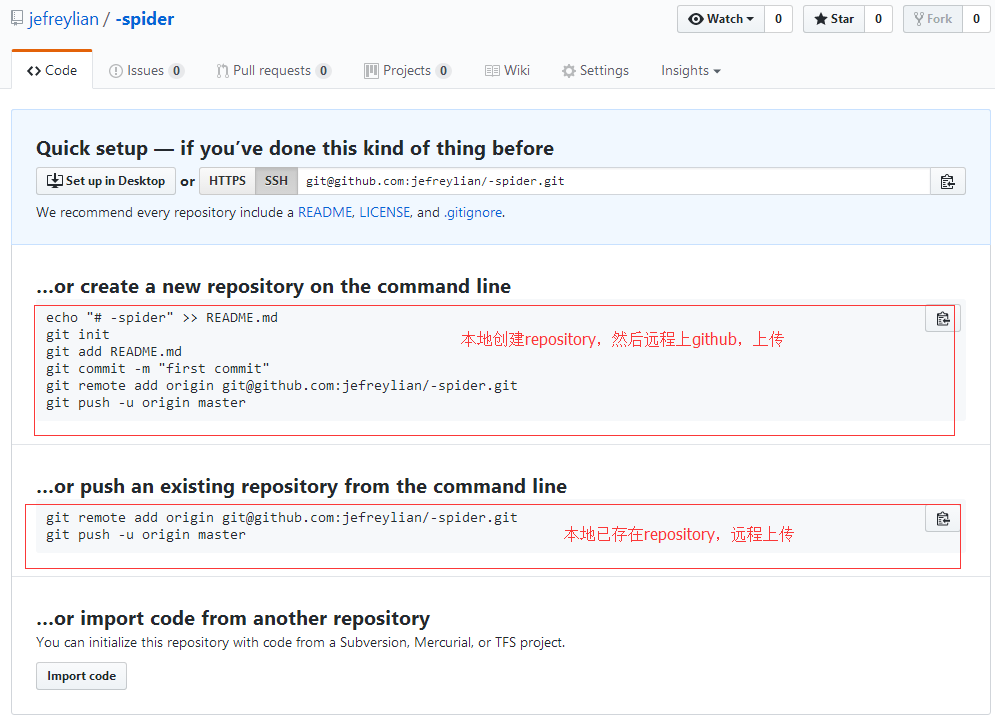Open the Wiki tab
This screenshot has width=995, height=728.
click(x=507, y=70)
